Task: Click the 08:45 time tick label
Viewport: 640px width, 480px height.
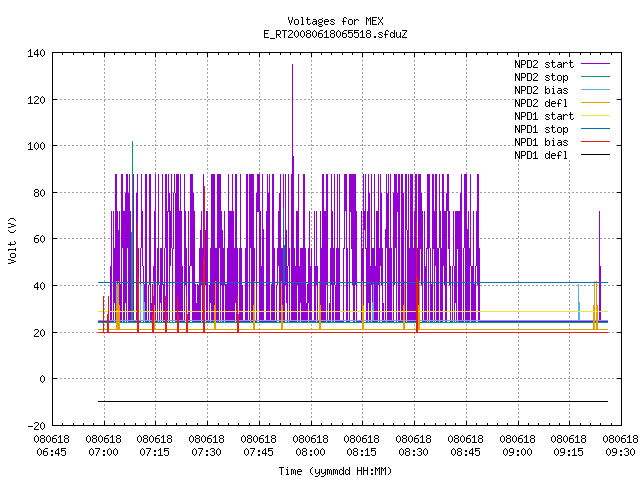Action: point(465,452)
